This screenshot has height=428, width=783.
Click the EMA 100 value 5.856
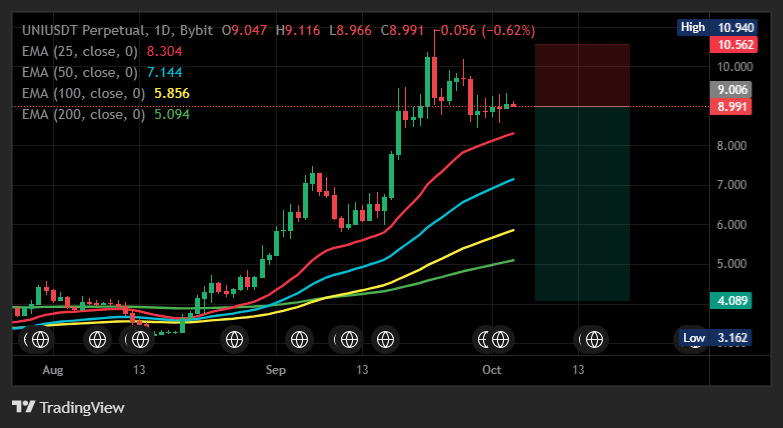[172, 93]
